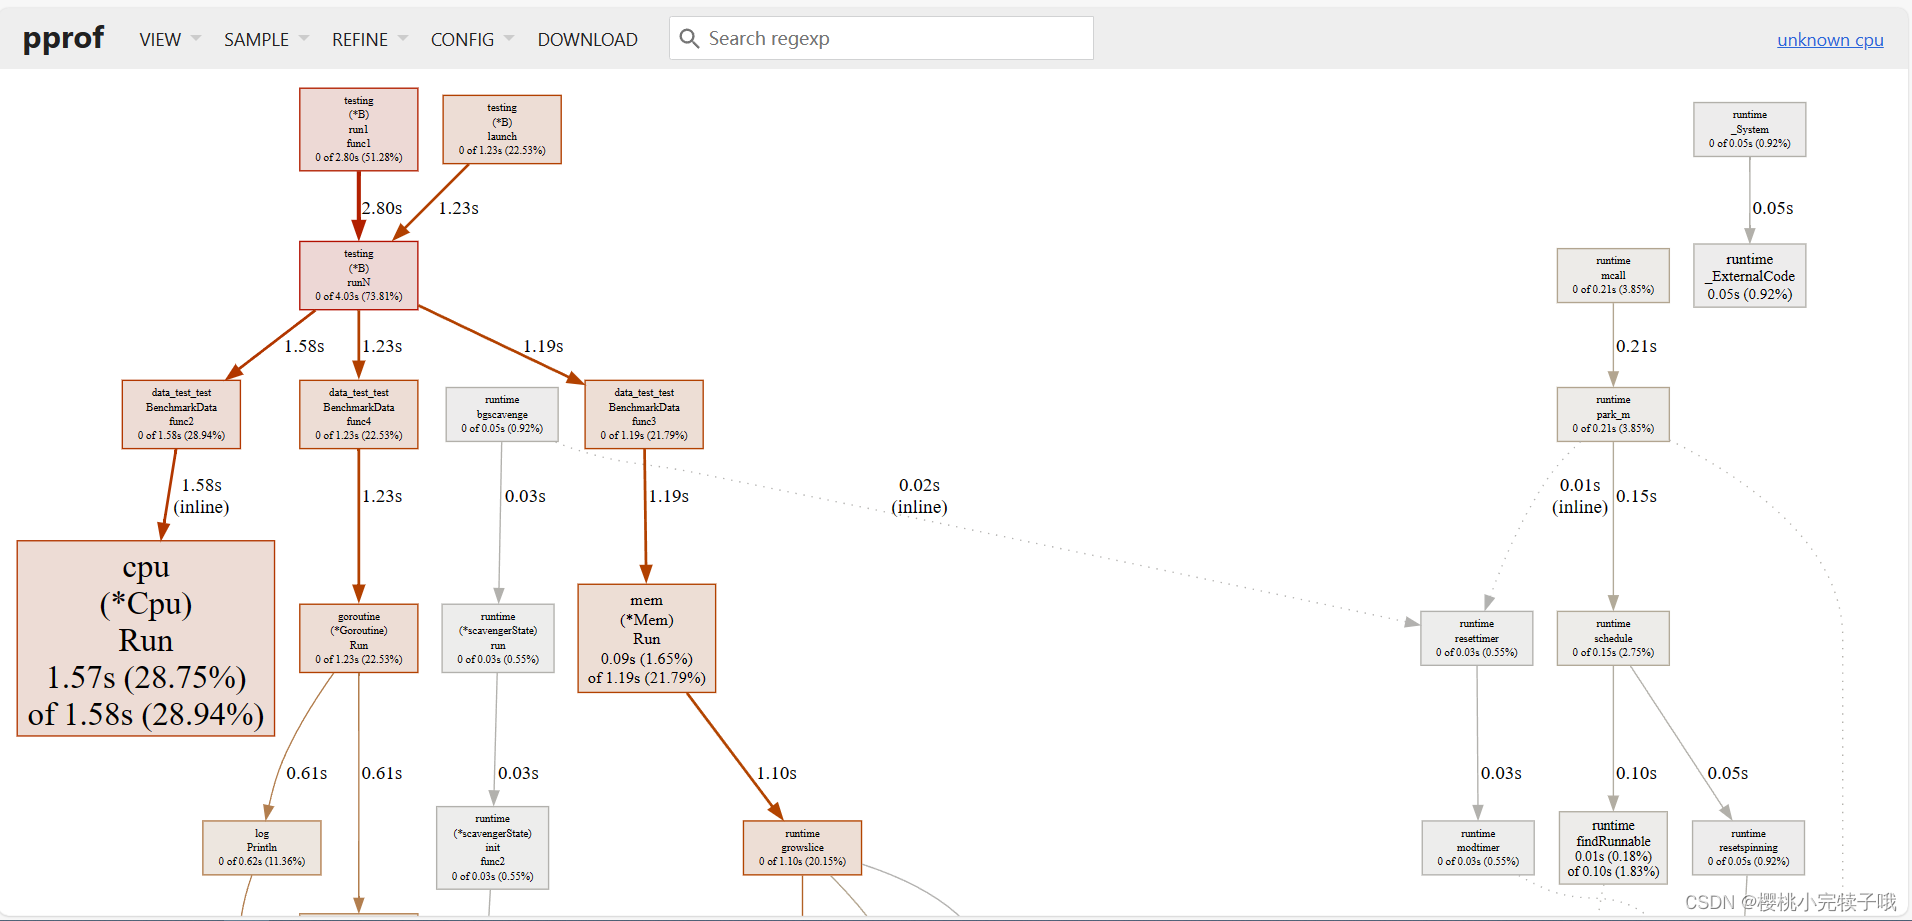Select the runtime schedule node
Viewport: 1912px width, 921px height.
(1613, 638)
